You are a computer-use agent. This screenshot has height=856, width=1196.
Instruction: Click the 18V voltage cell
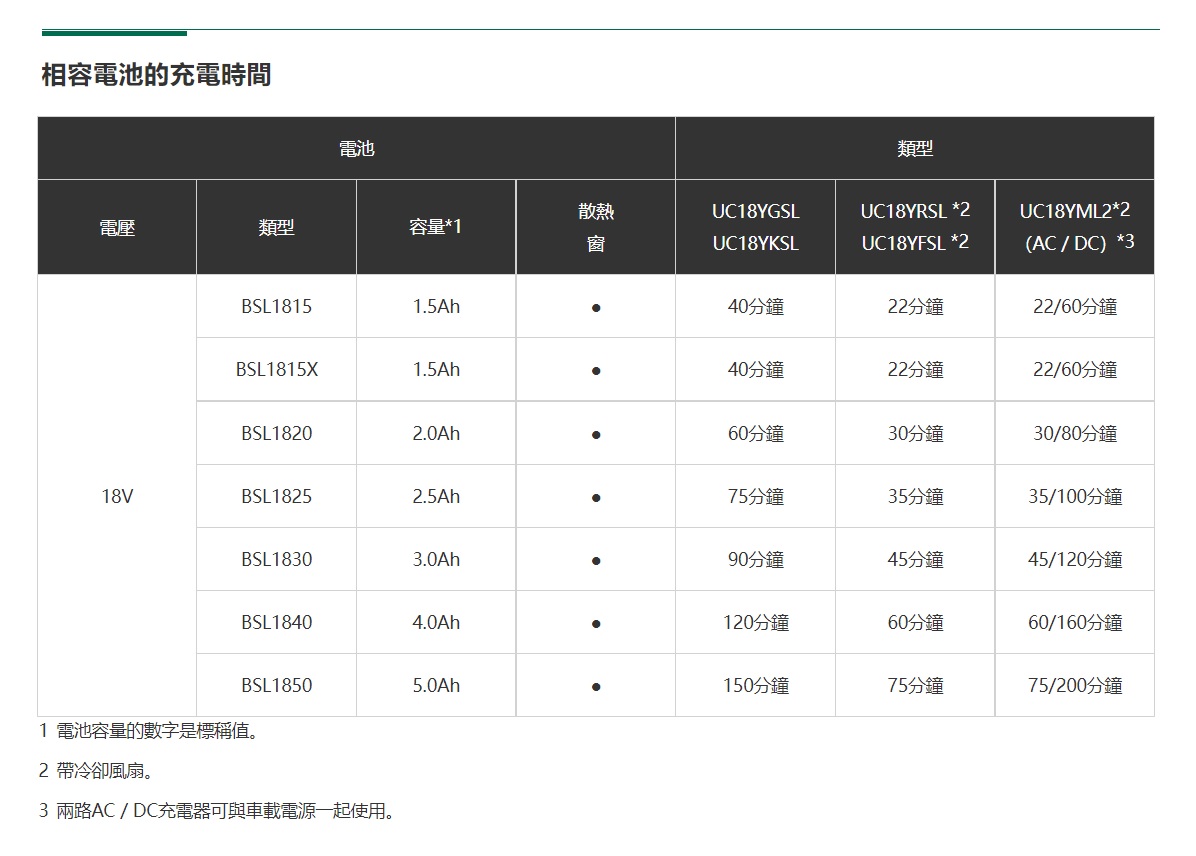(117, 496)
